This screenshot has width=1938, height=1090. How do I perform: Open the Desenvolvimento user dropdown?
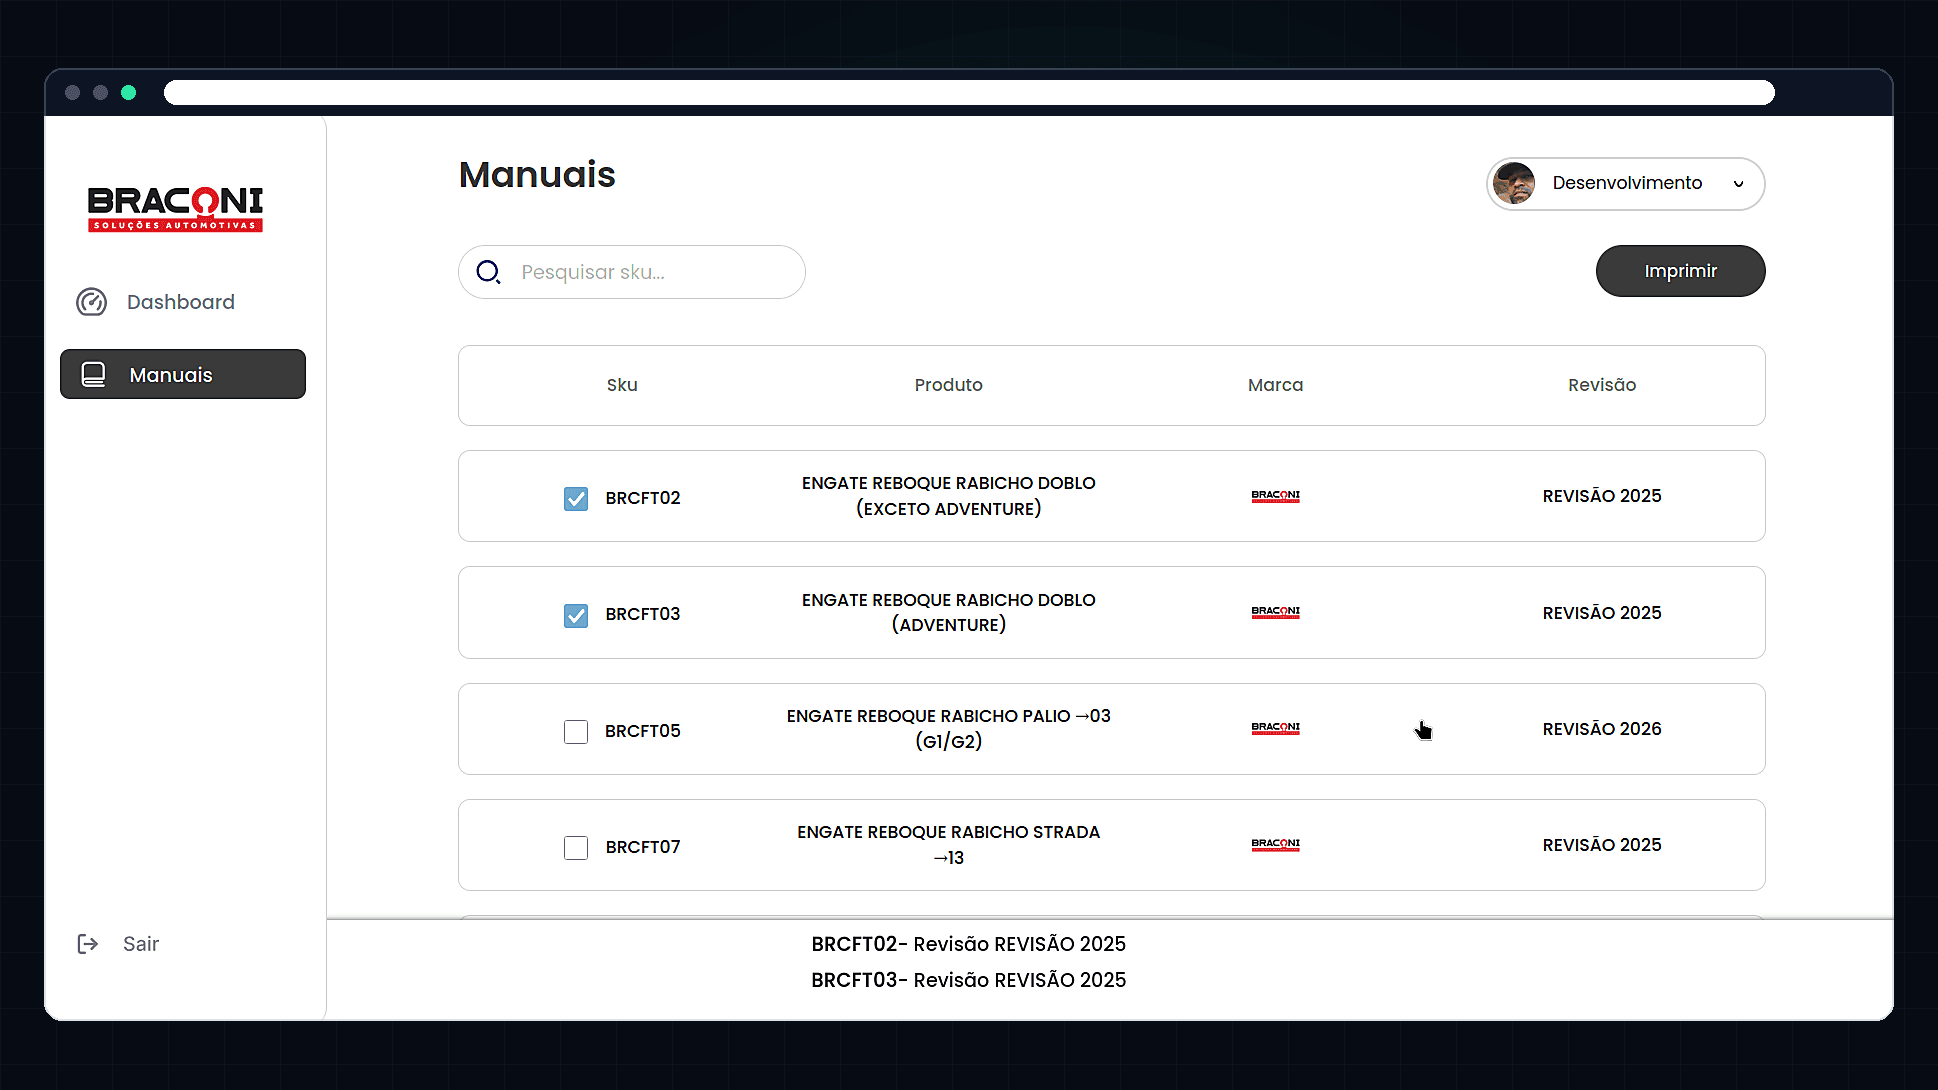tap(1625, 184)
